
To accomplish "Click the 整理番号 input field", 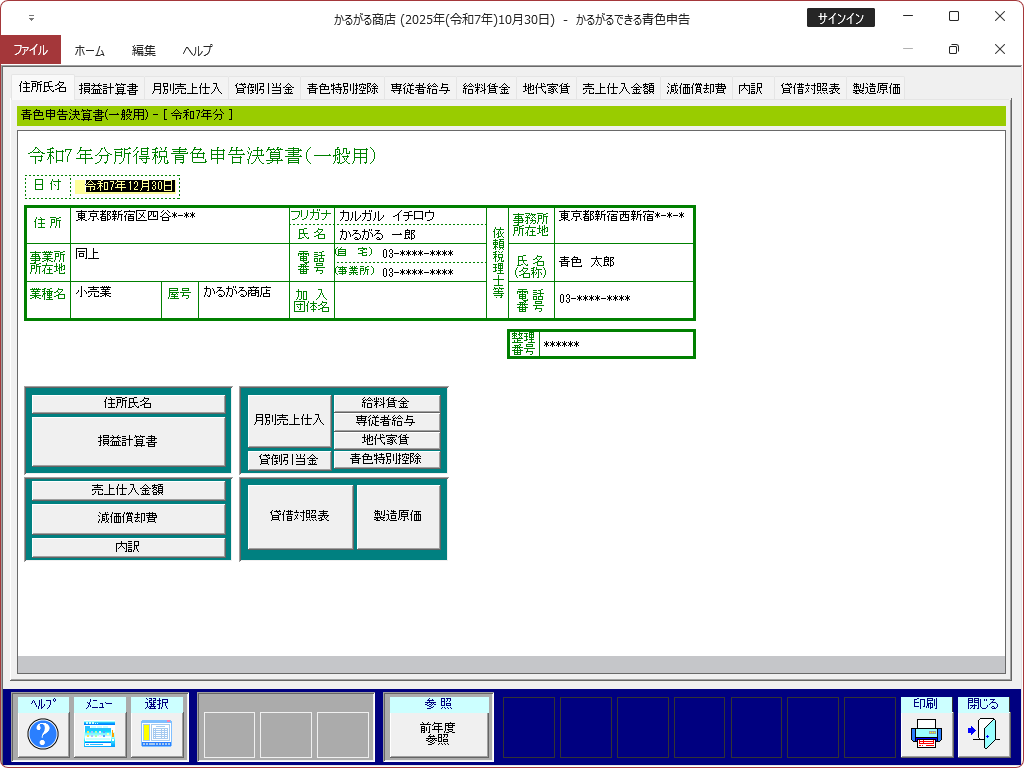I will 615,345.
